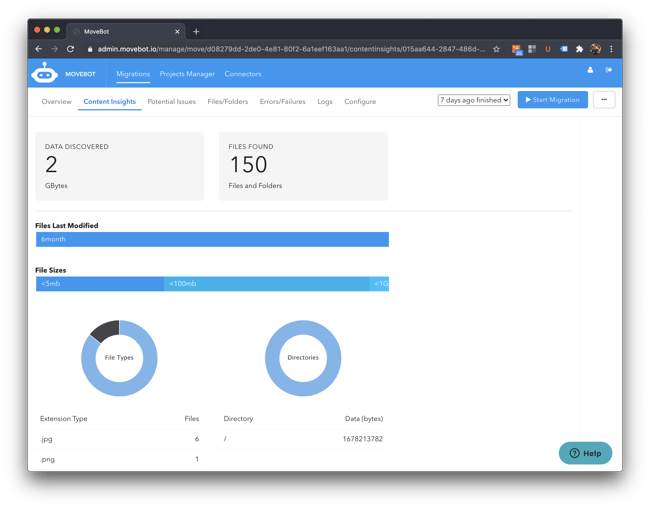Go back using the browser back arrow
650x508 pixels.
39,49
